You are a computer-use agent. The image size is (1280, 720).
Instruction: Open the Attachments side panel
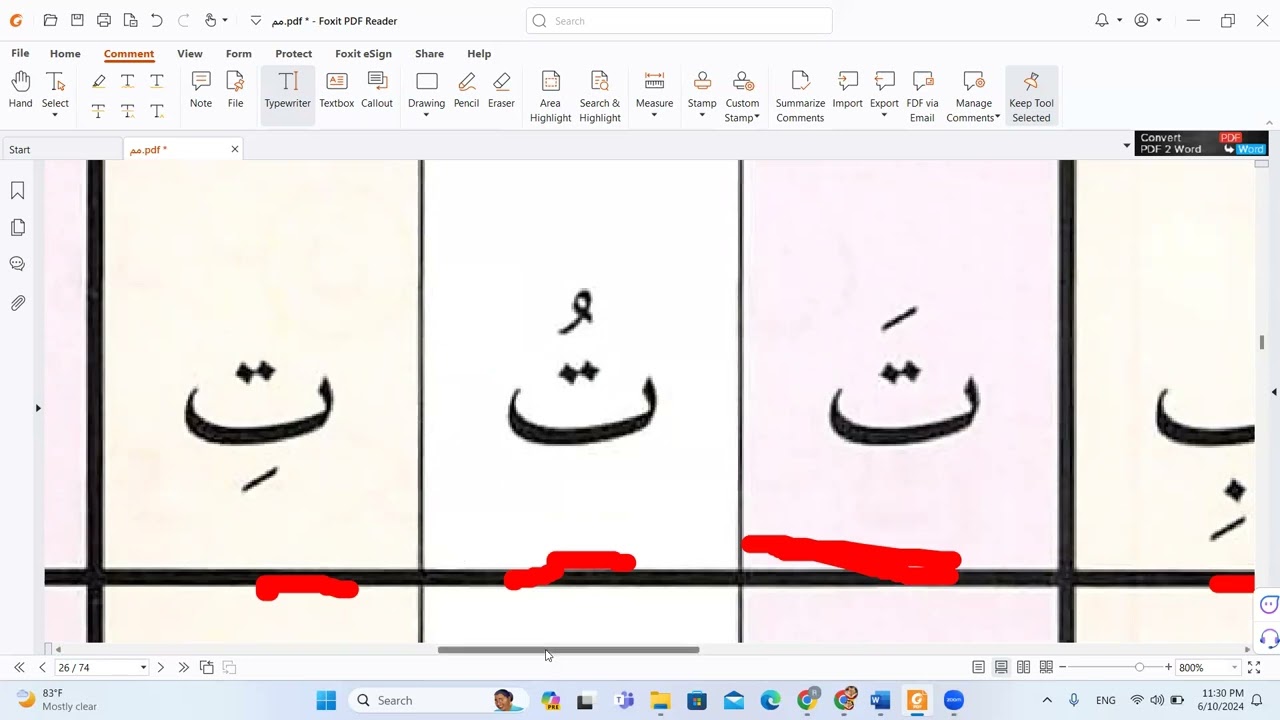pyautogui.click(x=18, y=302)
